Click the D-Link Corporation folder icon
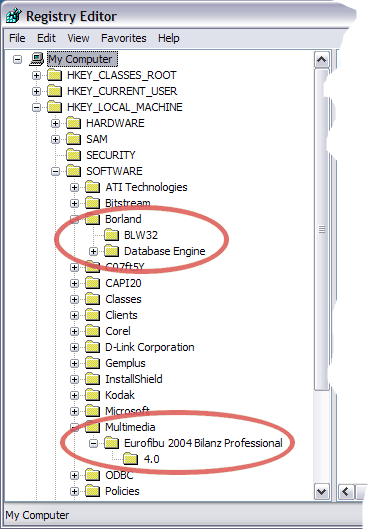Viewport: 374px width, 529px height. tap(92, 347)
